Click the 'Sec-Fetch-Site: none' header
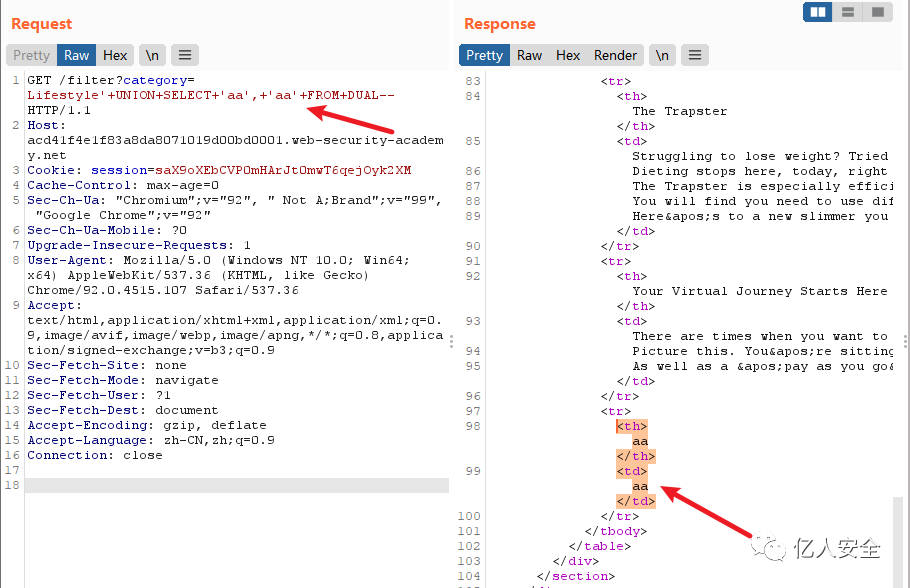 pos(107,365)
